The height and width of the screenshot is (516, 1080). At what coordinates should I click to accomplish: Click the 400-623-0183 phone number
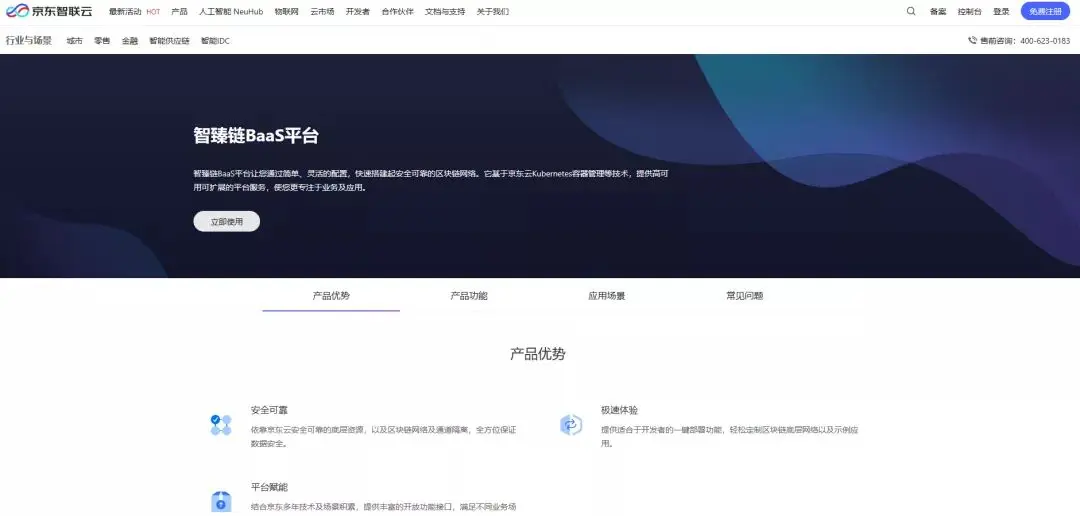[x=1045, y=41]
